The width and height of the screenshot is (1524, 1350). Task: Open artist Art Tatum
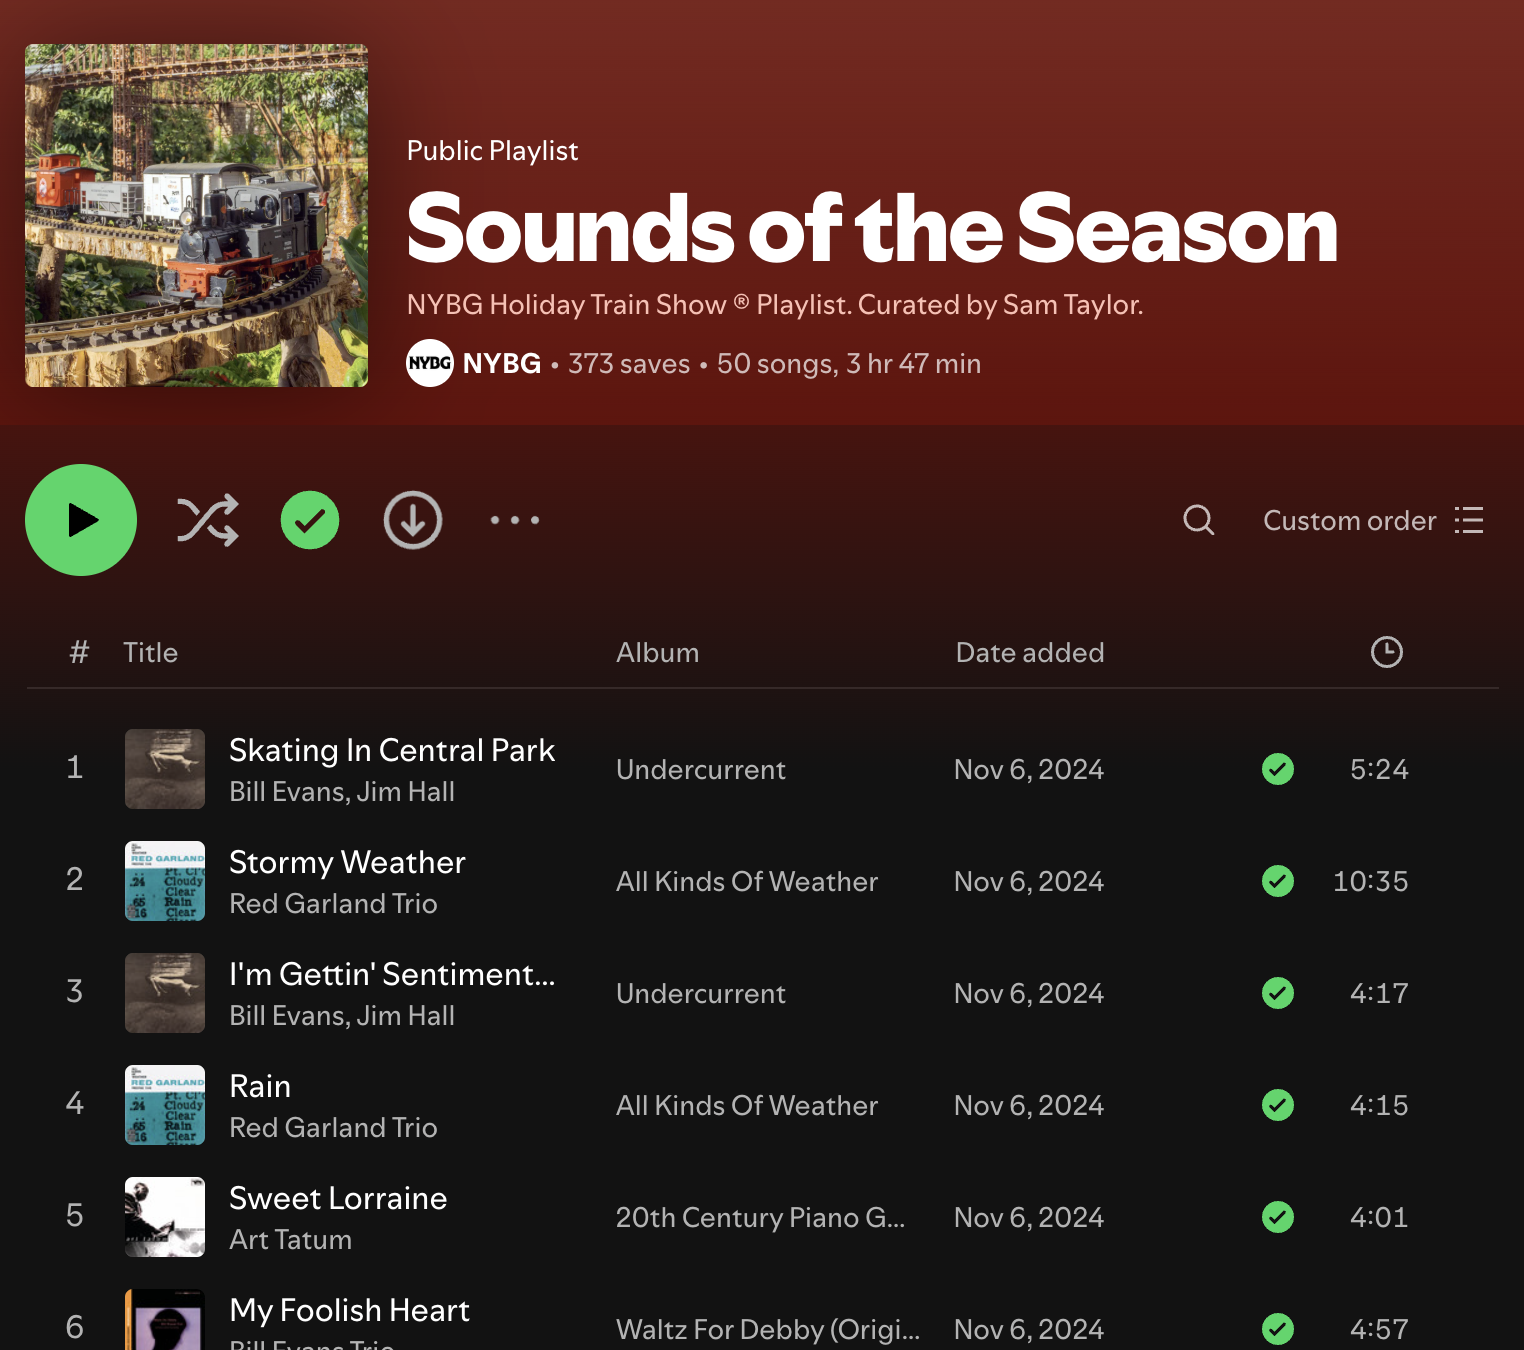[x=290, y=1240]
